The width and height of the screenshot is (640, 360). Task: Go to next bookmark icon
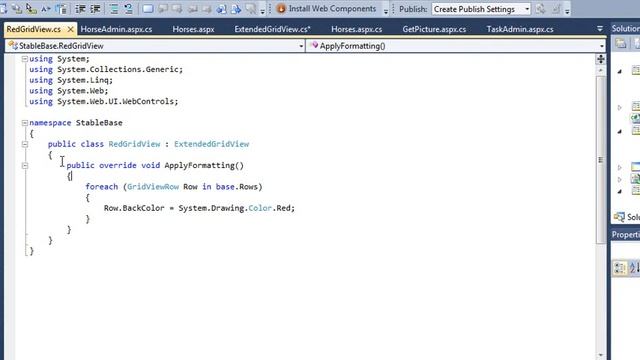coord(177,9)
